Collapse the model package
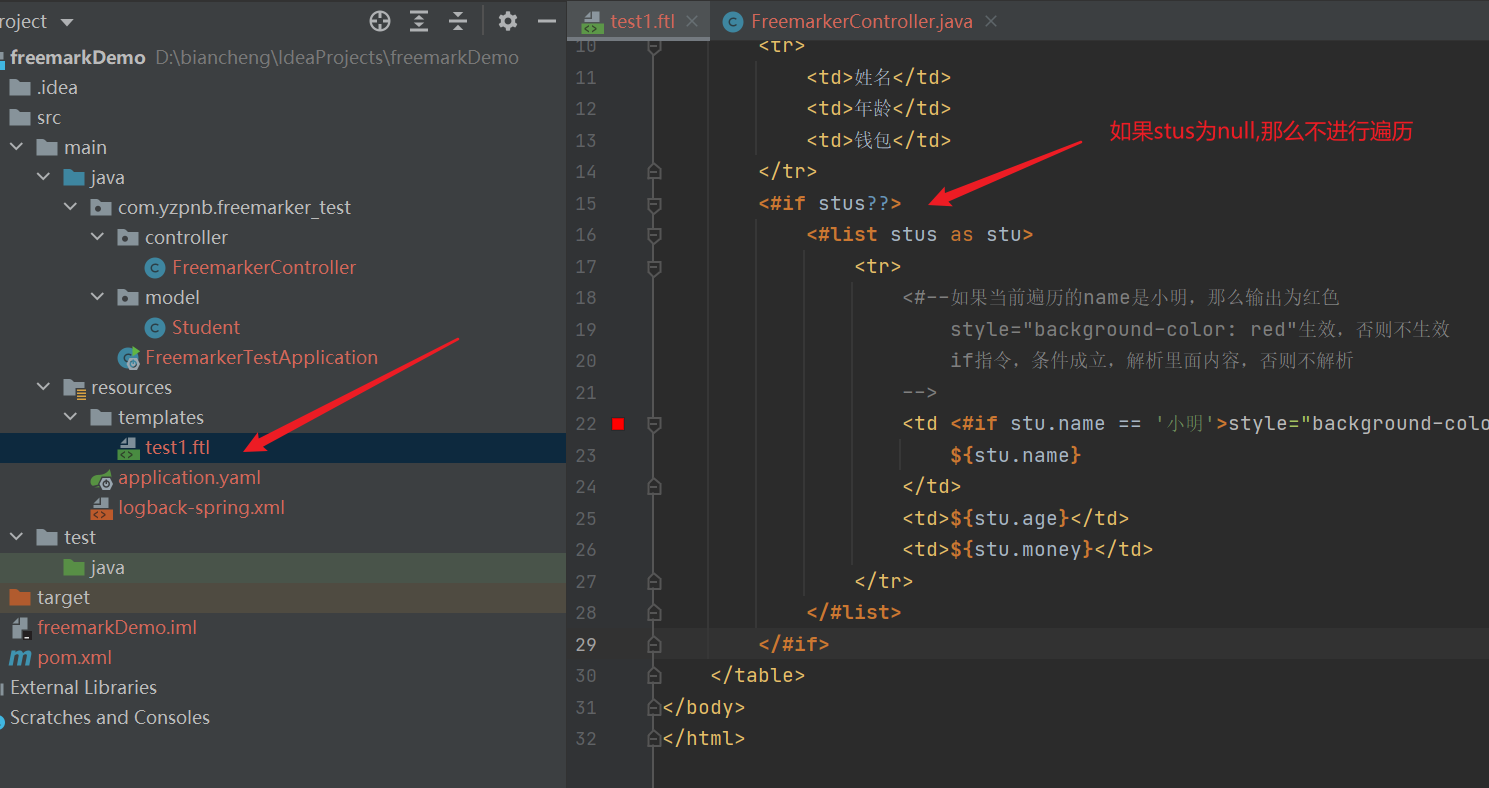Image resolution: width=1489 pixels, height=788 pixels. [x=97, y=297]
